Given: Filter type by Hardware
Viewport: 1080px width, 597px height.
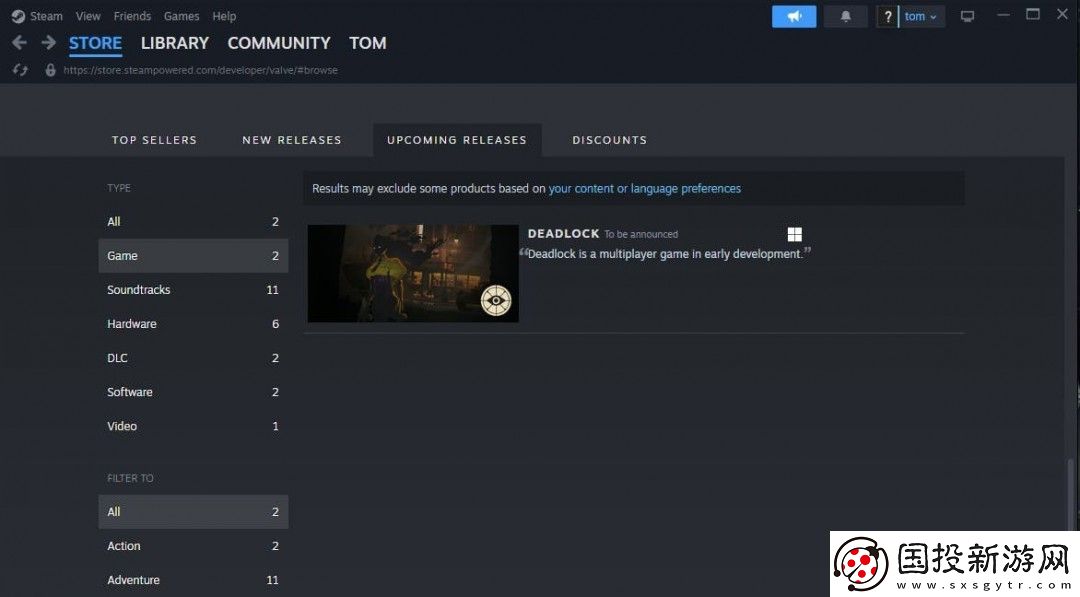Looking at the screenshot, I should (193, 324).
